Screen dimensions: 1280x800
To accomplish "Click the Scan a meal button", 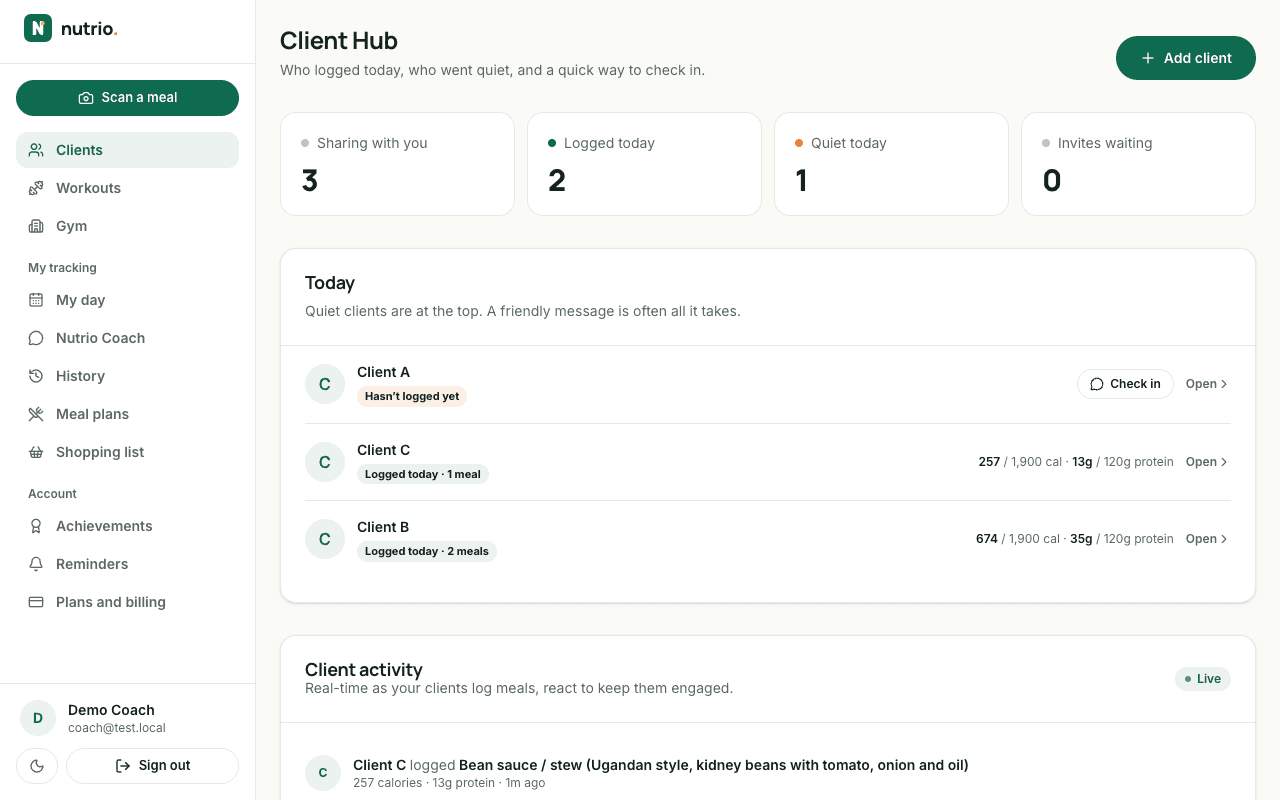I will pos(127,98).
